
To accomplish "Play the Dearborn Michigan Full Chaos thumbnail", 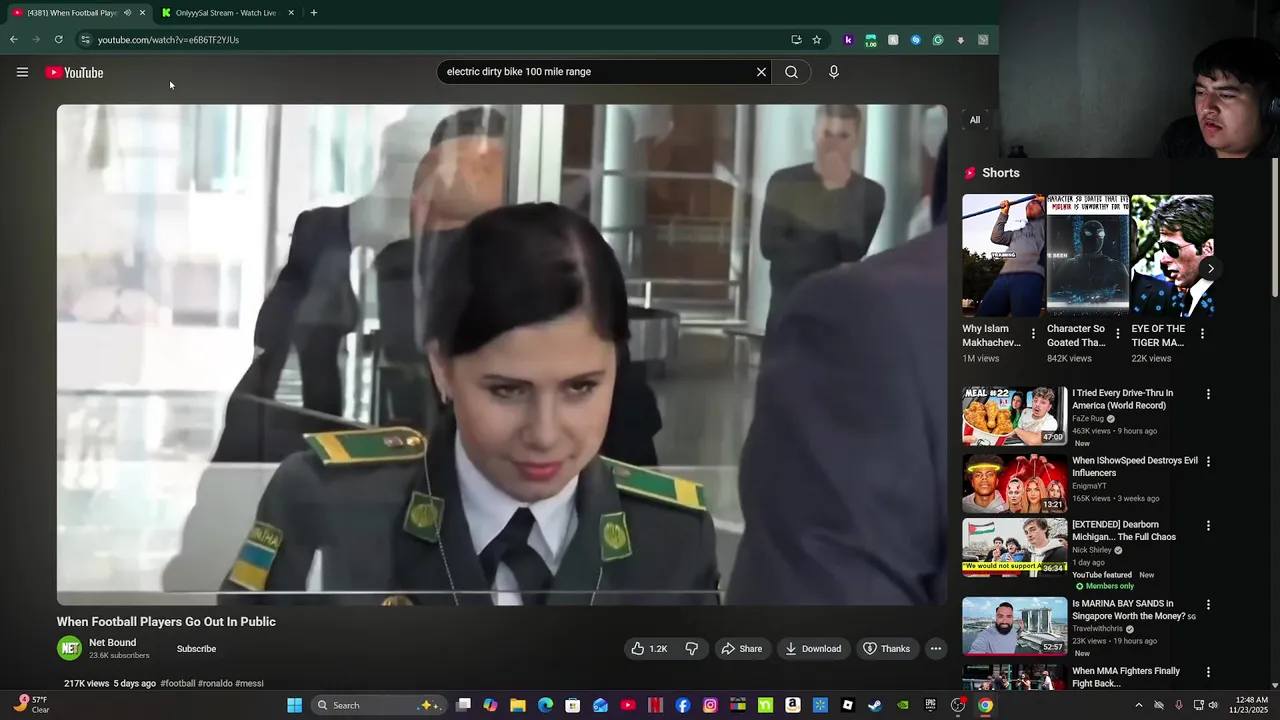I will point(1015,547).
